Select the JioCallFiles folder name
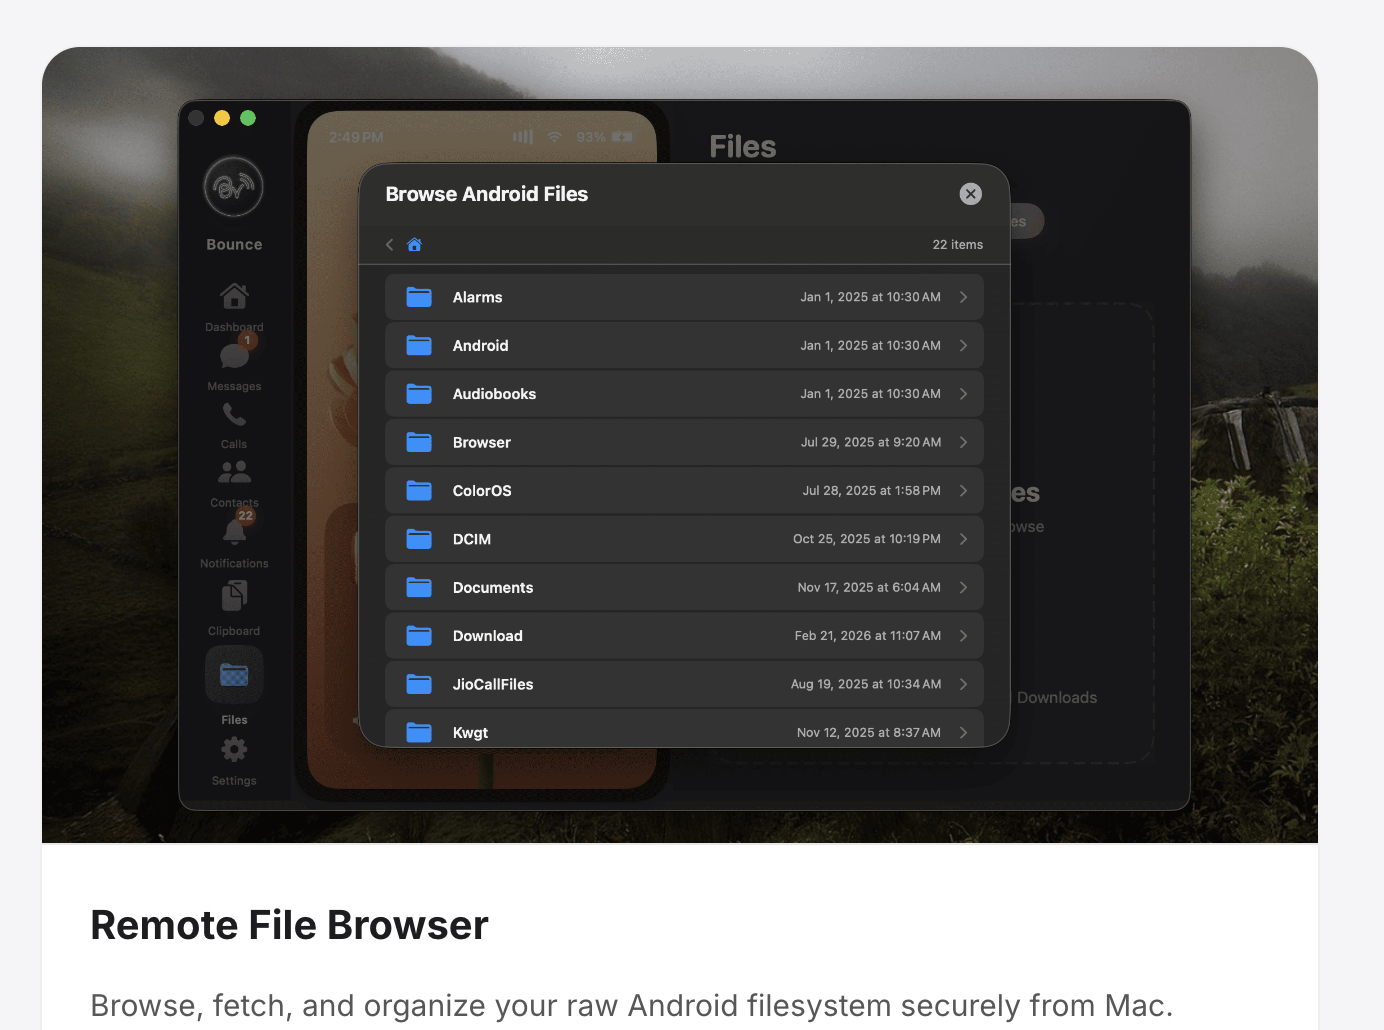The width and height of the screenshot is (1384, 1030). click(x=493, y=684)
